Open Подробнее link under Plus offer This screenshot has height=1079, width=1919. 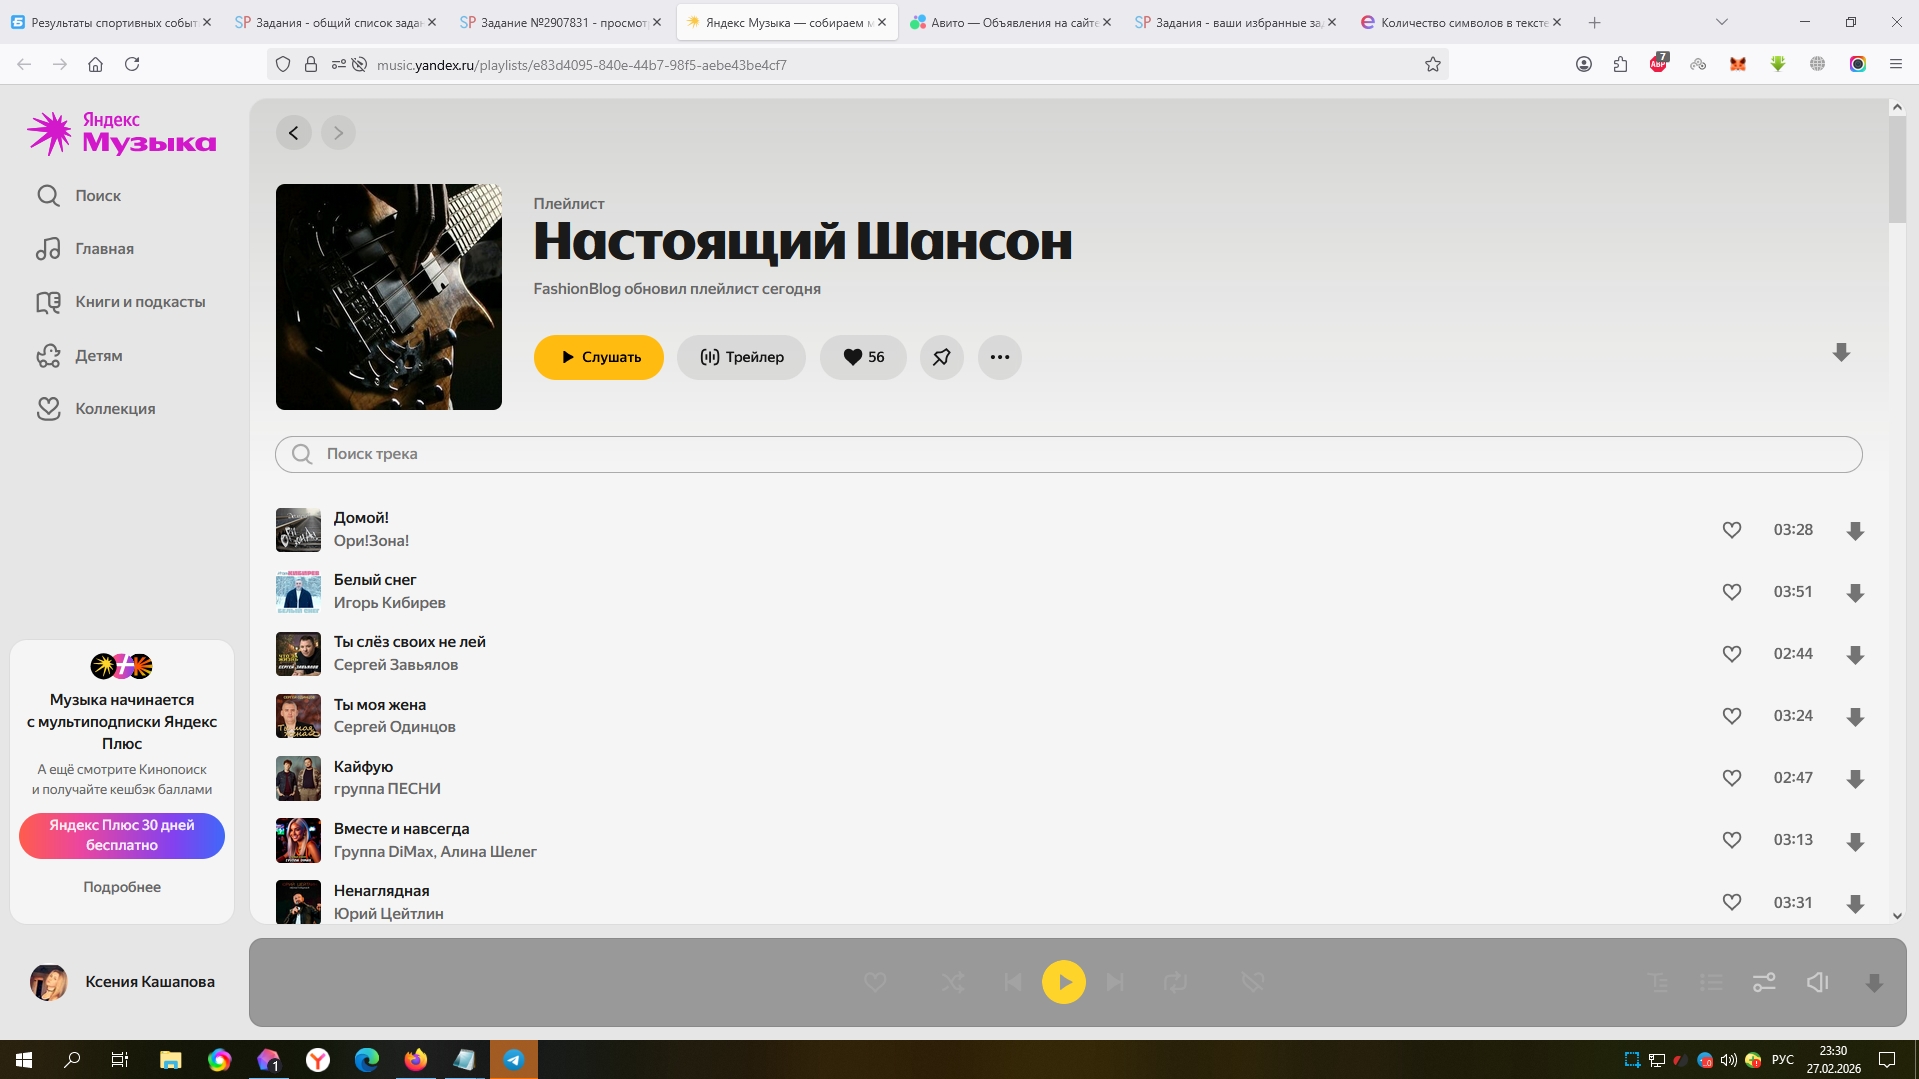[x=122, y=887]
